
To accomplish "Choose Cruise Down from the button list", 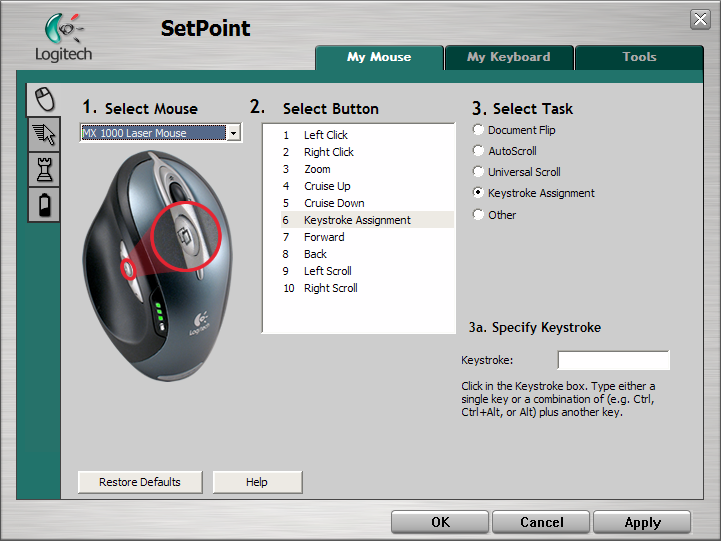I will 334,203.
